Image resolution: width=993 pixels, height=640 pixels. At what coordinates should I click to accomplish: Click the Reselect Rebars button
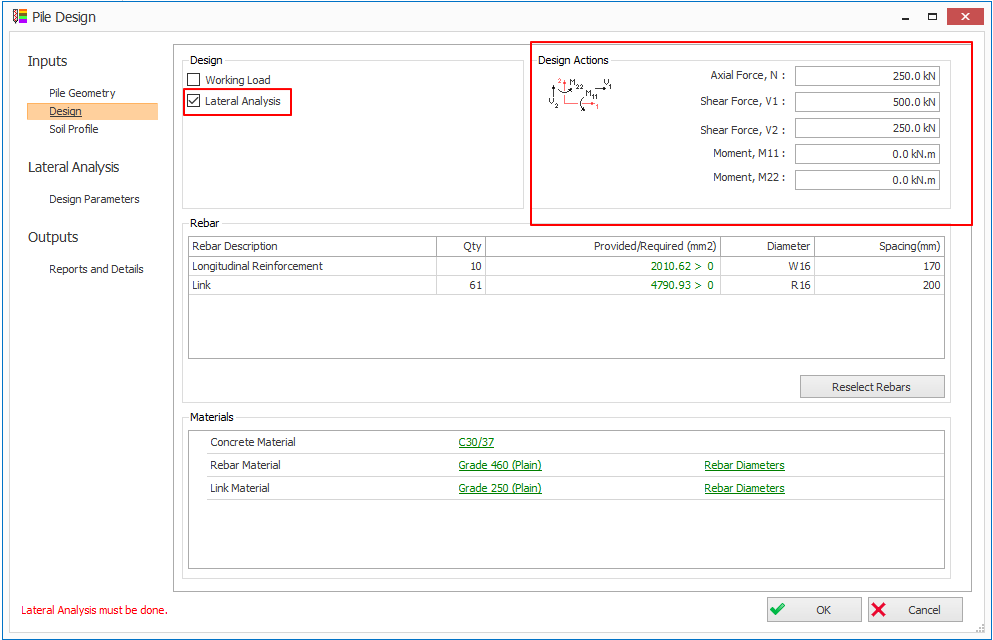[x=871, y=387]
